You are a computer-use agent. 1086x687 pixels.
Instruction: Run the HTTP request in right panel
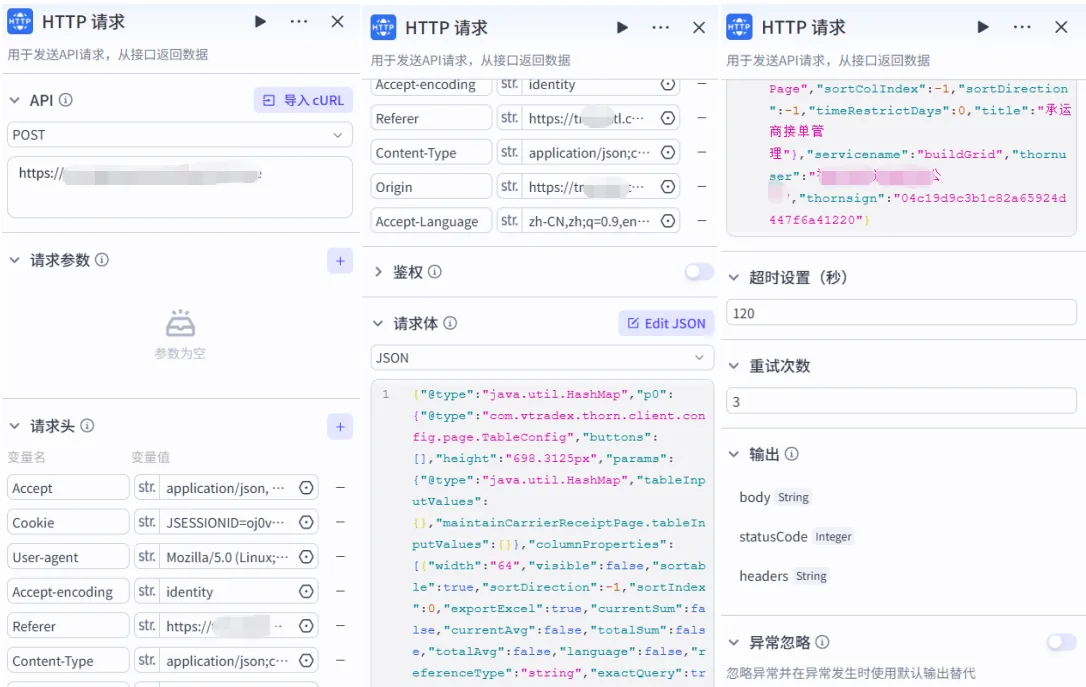pyautogui.click(x=983, y=27)
